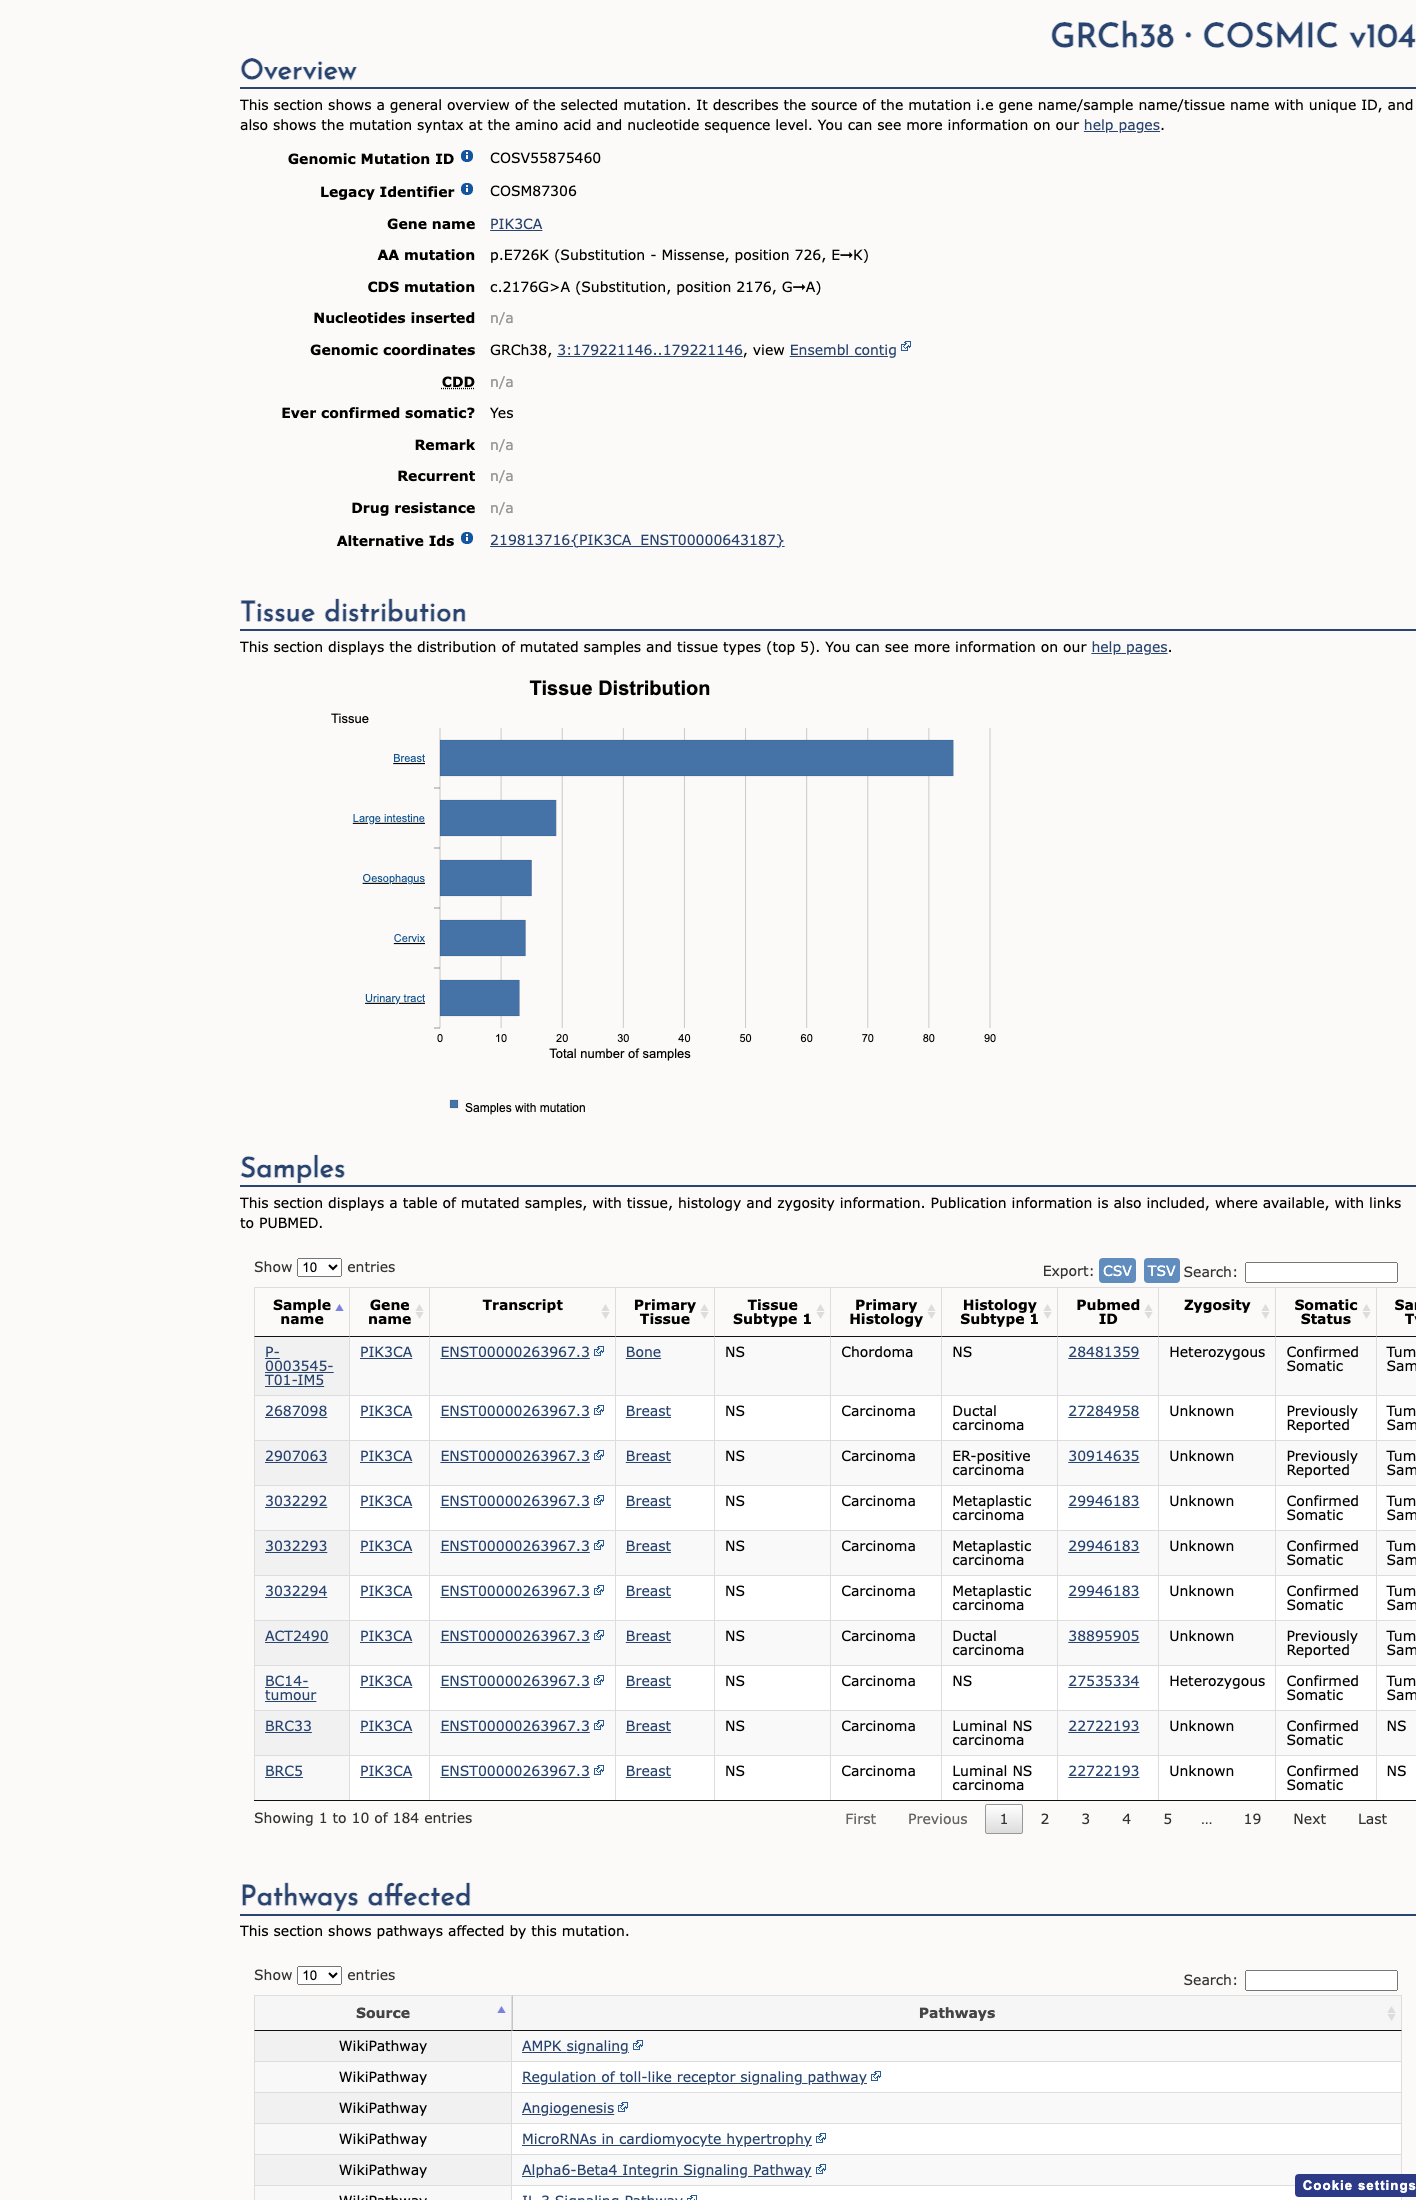The height and width of the screenshot is (2200, 1416).
Task: Open Pathways Show entries dropdown
Action: [x=319, y=1975]
